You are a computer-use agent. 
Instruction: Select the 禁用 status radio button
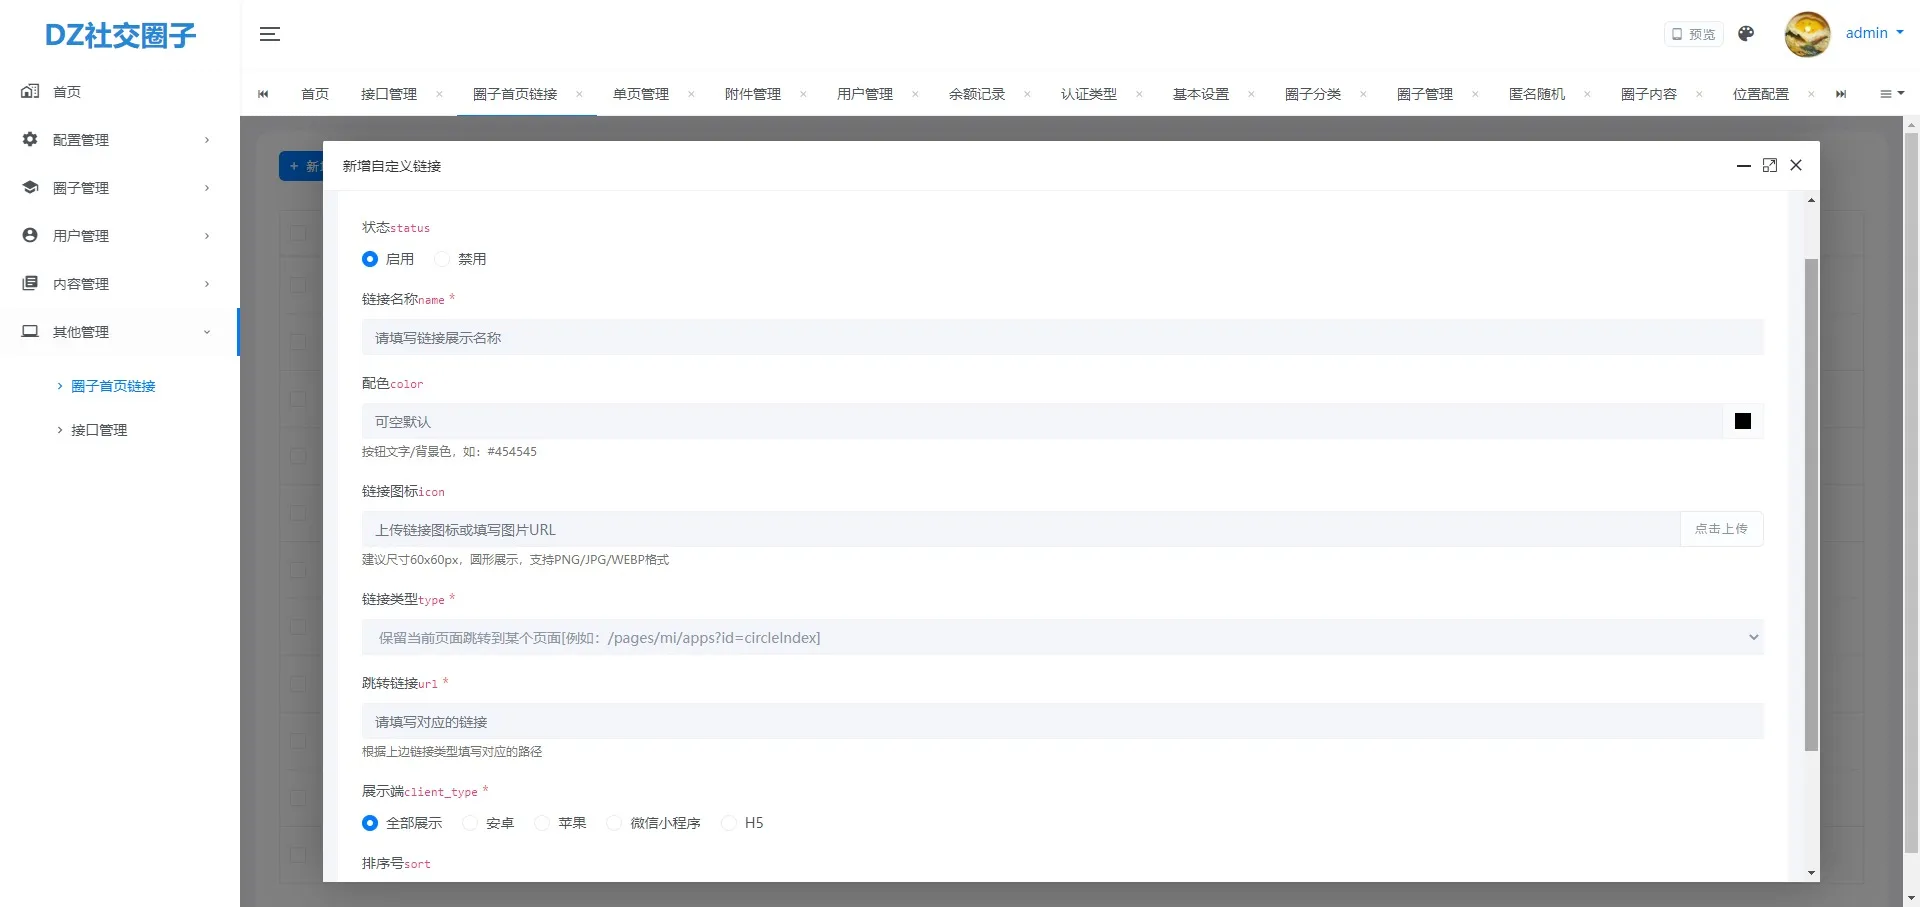[443, 258]
